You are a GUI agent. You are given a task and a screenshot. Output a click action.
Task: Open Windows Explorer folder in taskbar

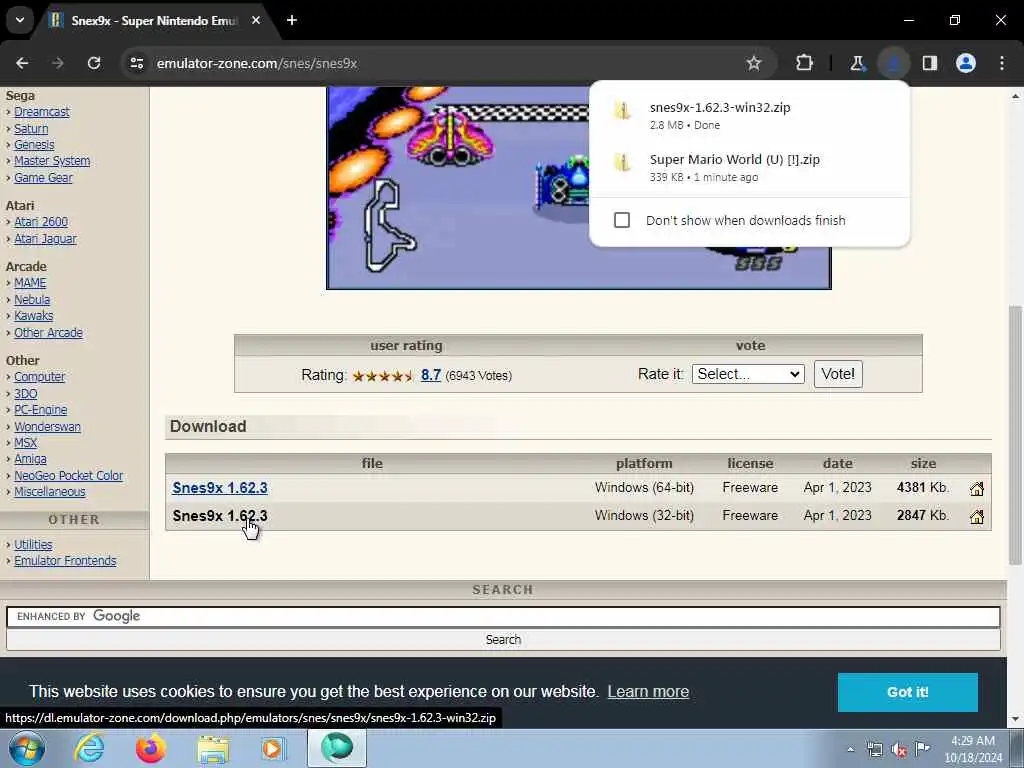[x=214, y=748]
